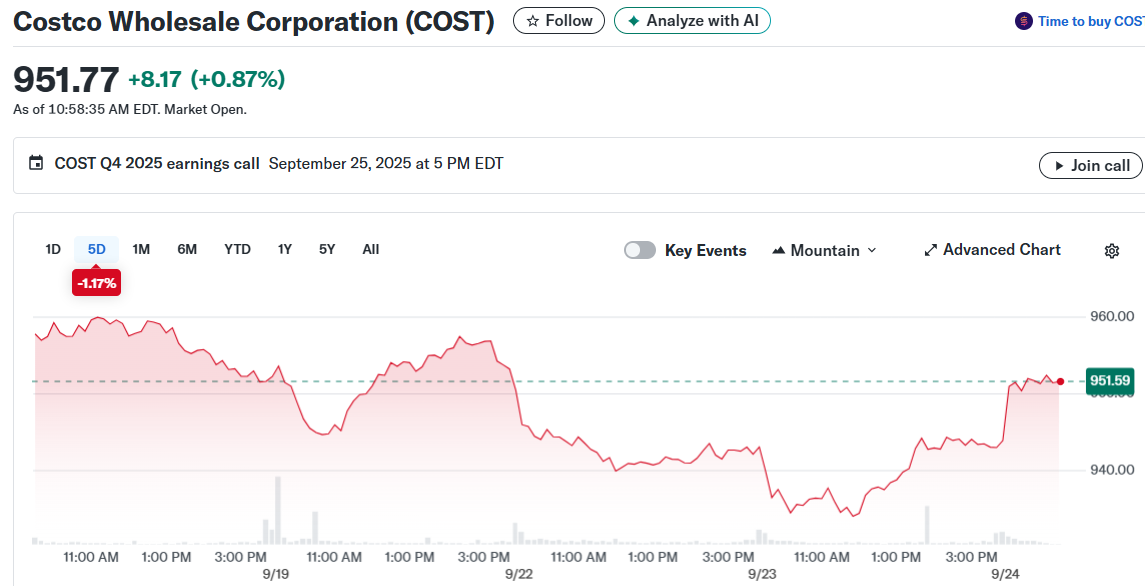
Task: Show 5Y chart range
Action: point(327,249)
